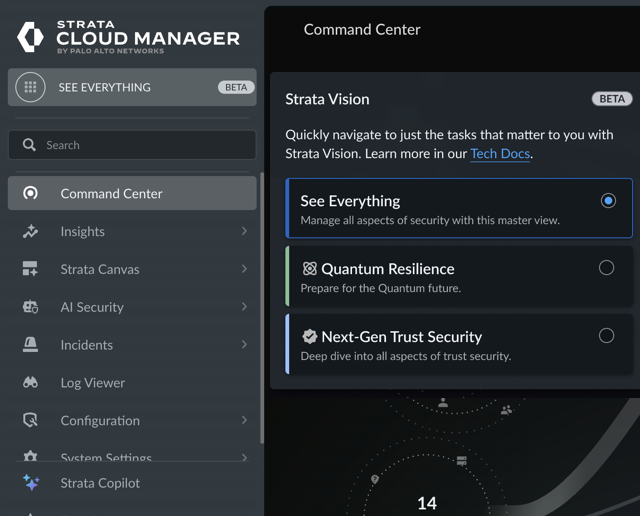The width and height of the screenshot is (640, 516).
Task: Open Command Center from the sidebar
Action: (x=111, y=193)
